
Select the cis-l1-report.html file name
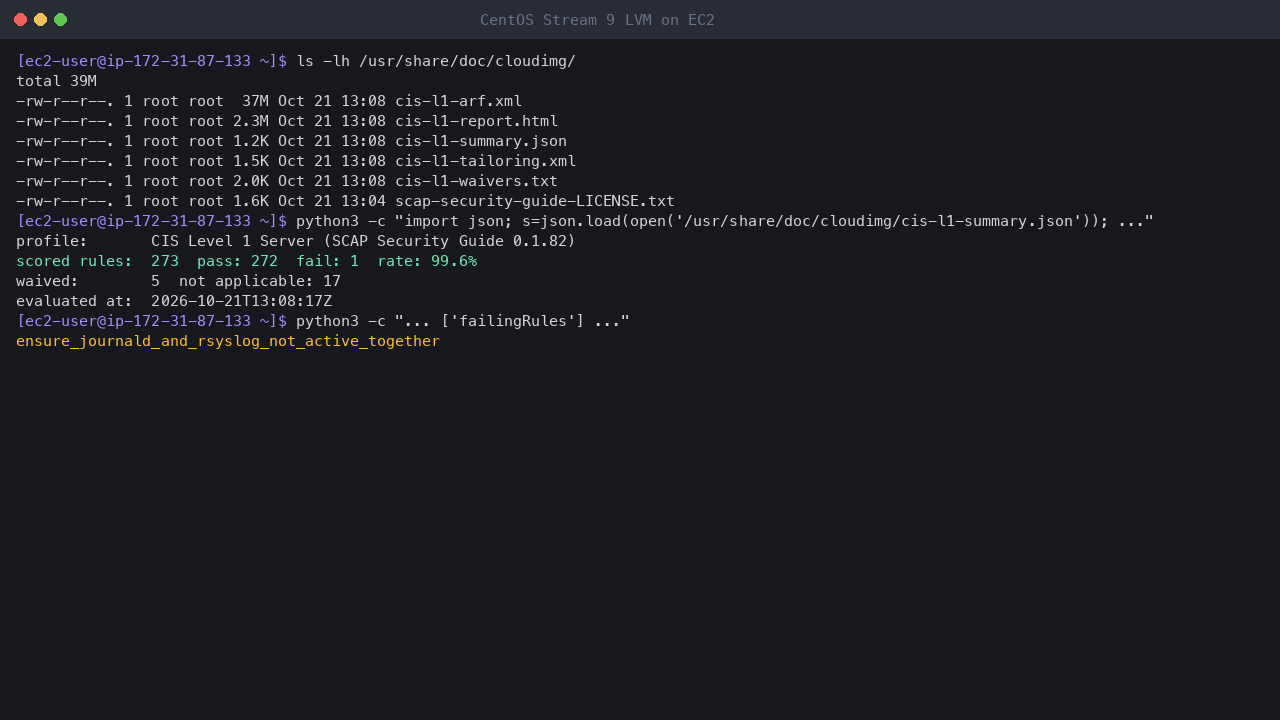pos(476,121)
